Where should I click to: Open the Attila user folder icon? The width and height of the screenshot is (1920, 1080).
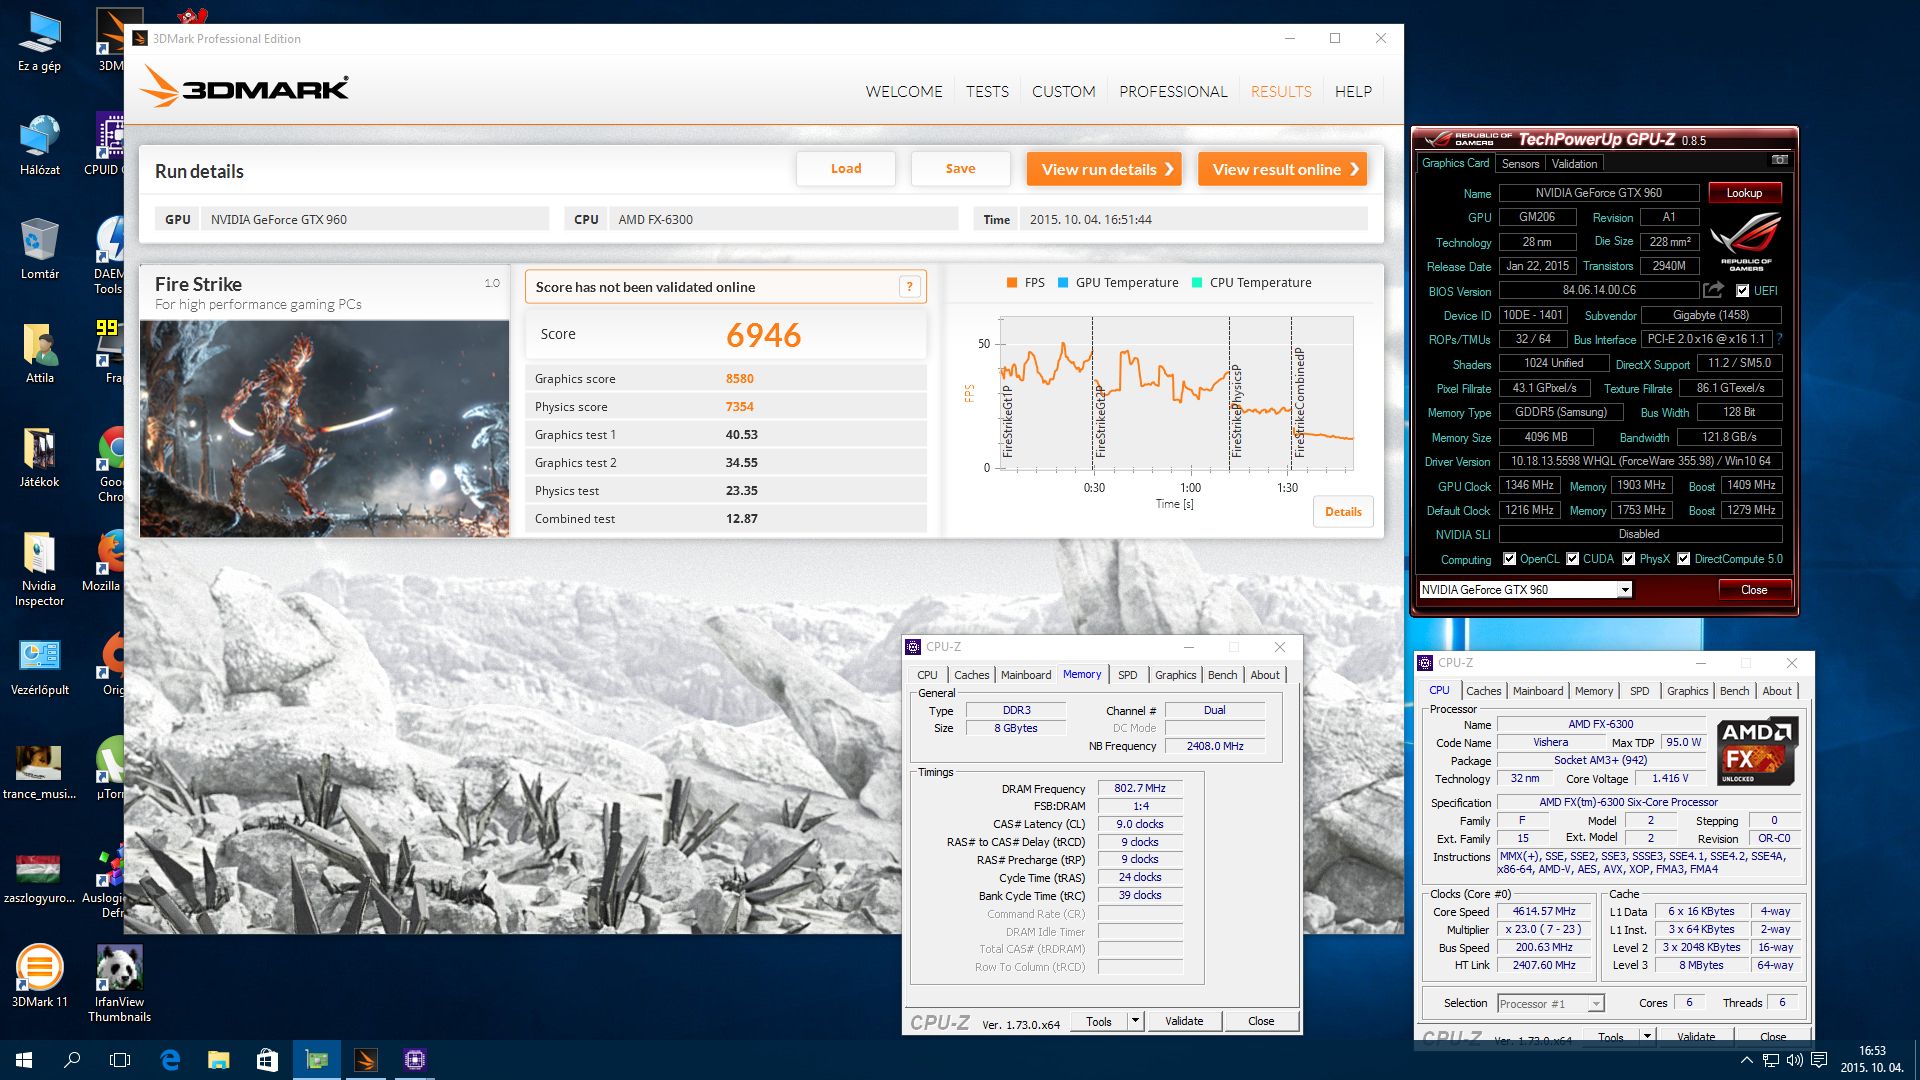pos(39,354)
